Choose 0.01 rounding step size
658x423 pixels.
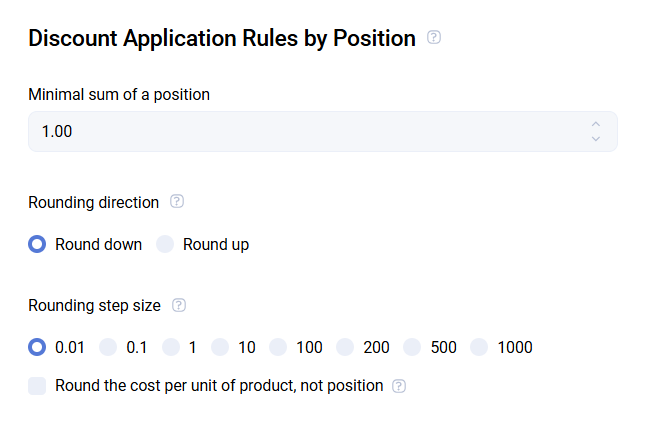tap(38, 347)
